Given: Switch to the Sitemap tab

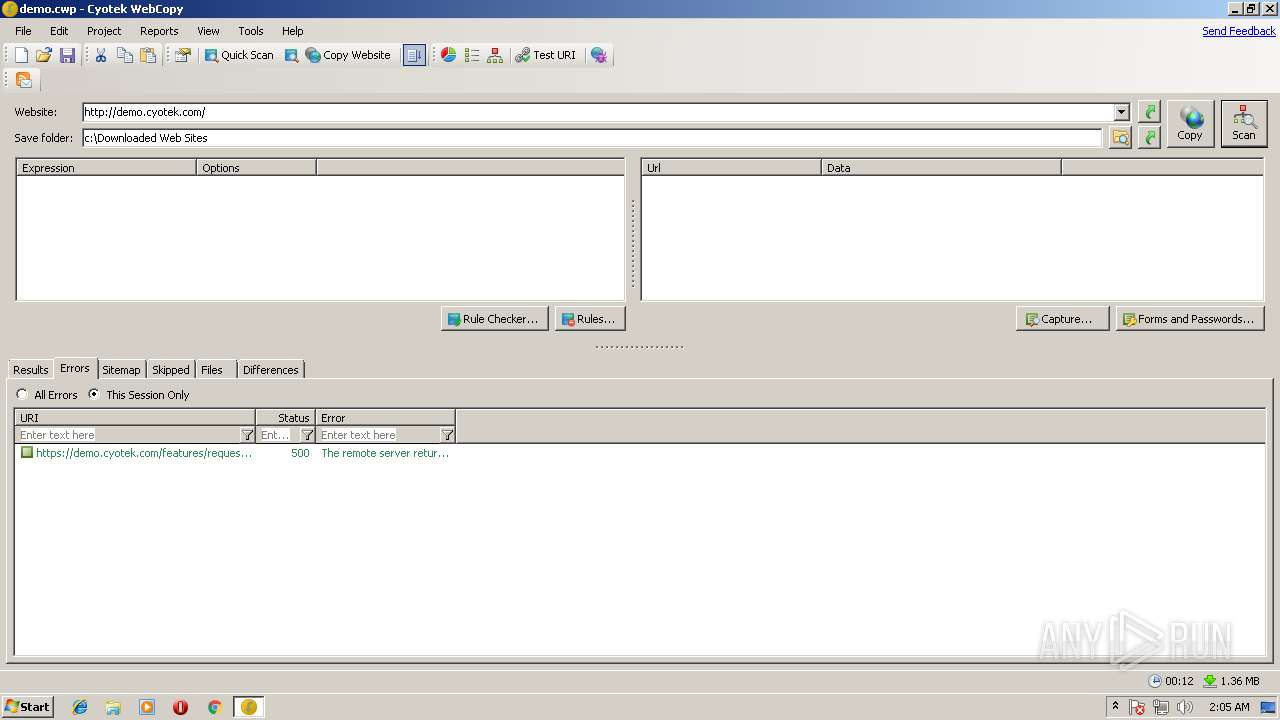Looking at the screenshot, I should coord(121,370).
